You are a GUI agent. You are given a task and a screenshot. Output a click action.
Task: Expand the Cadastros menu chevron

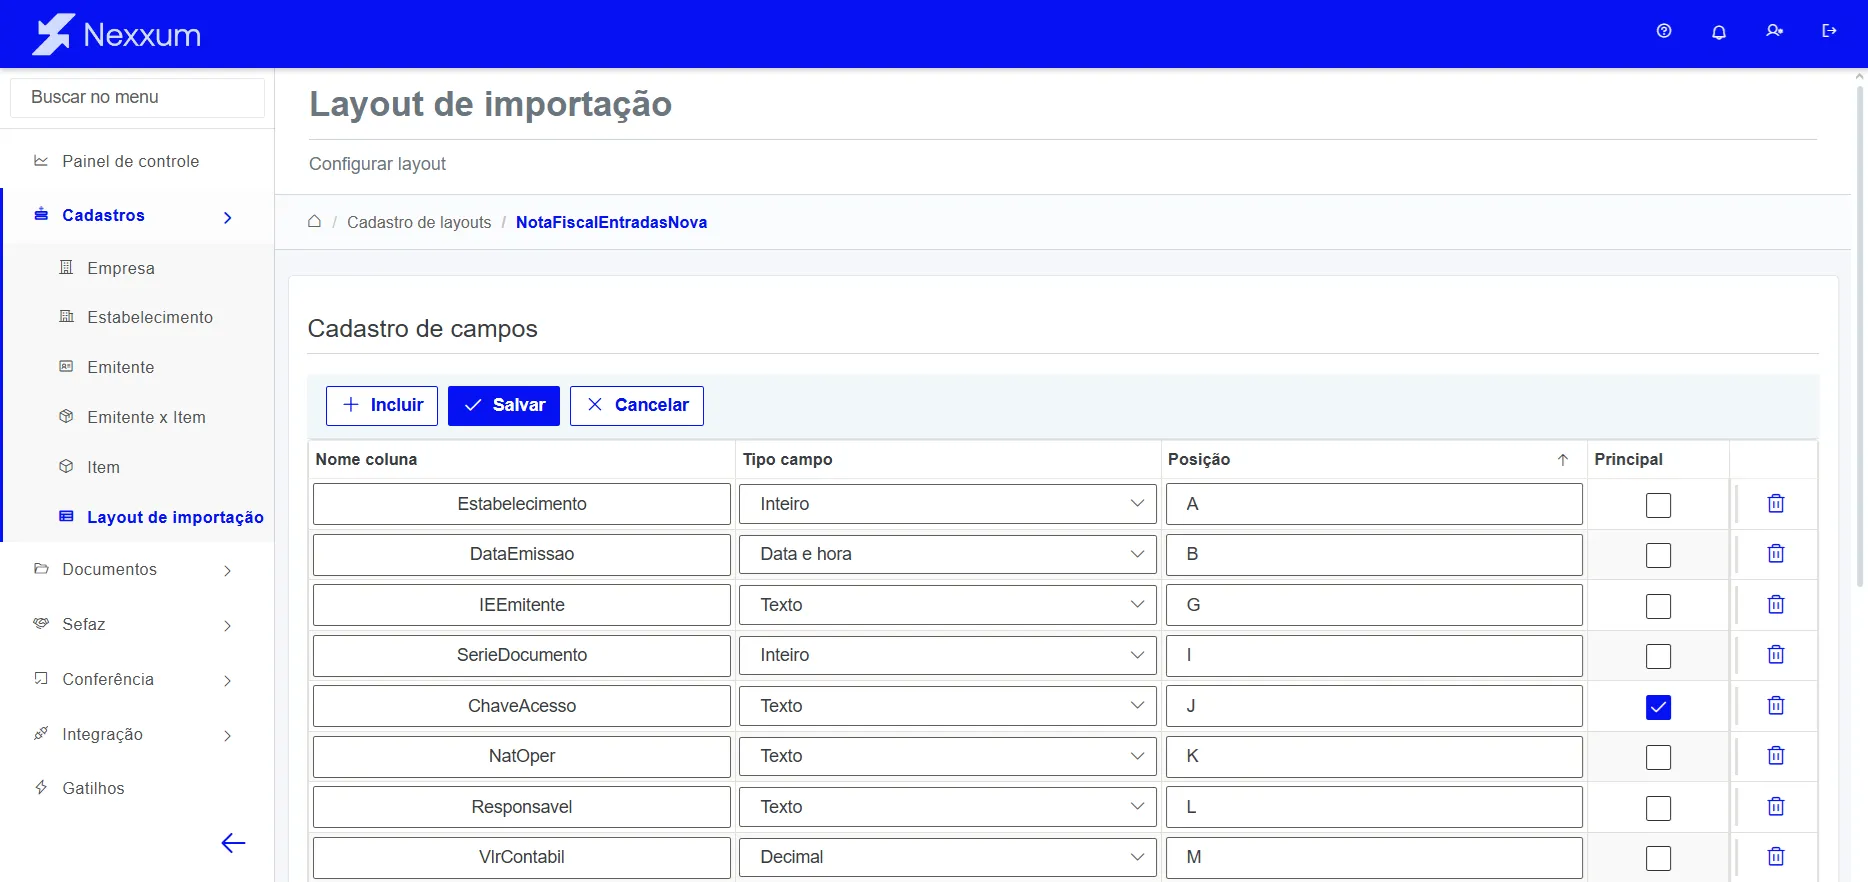tap(228, 217)
